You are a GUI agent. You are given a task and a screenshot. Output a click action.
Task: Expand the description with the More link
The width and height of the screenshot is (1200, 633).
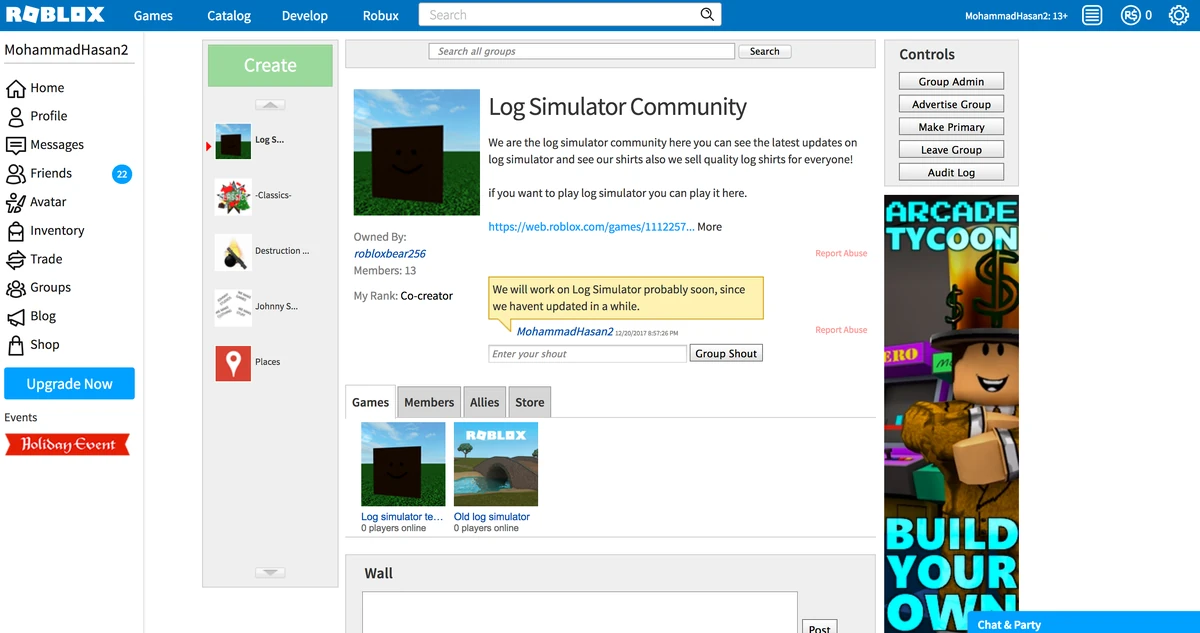[x=708, y=226]
